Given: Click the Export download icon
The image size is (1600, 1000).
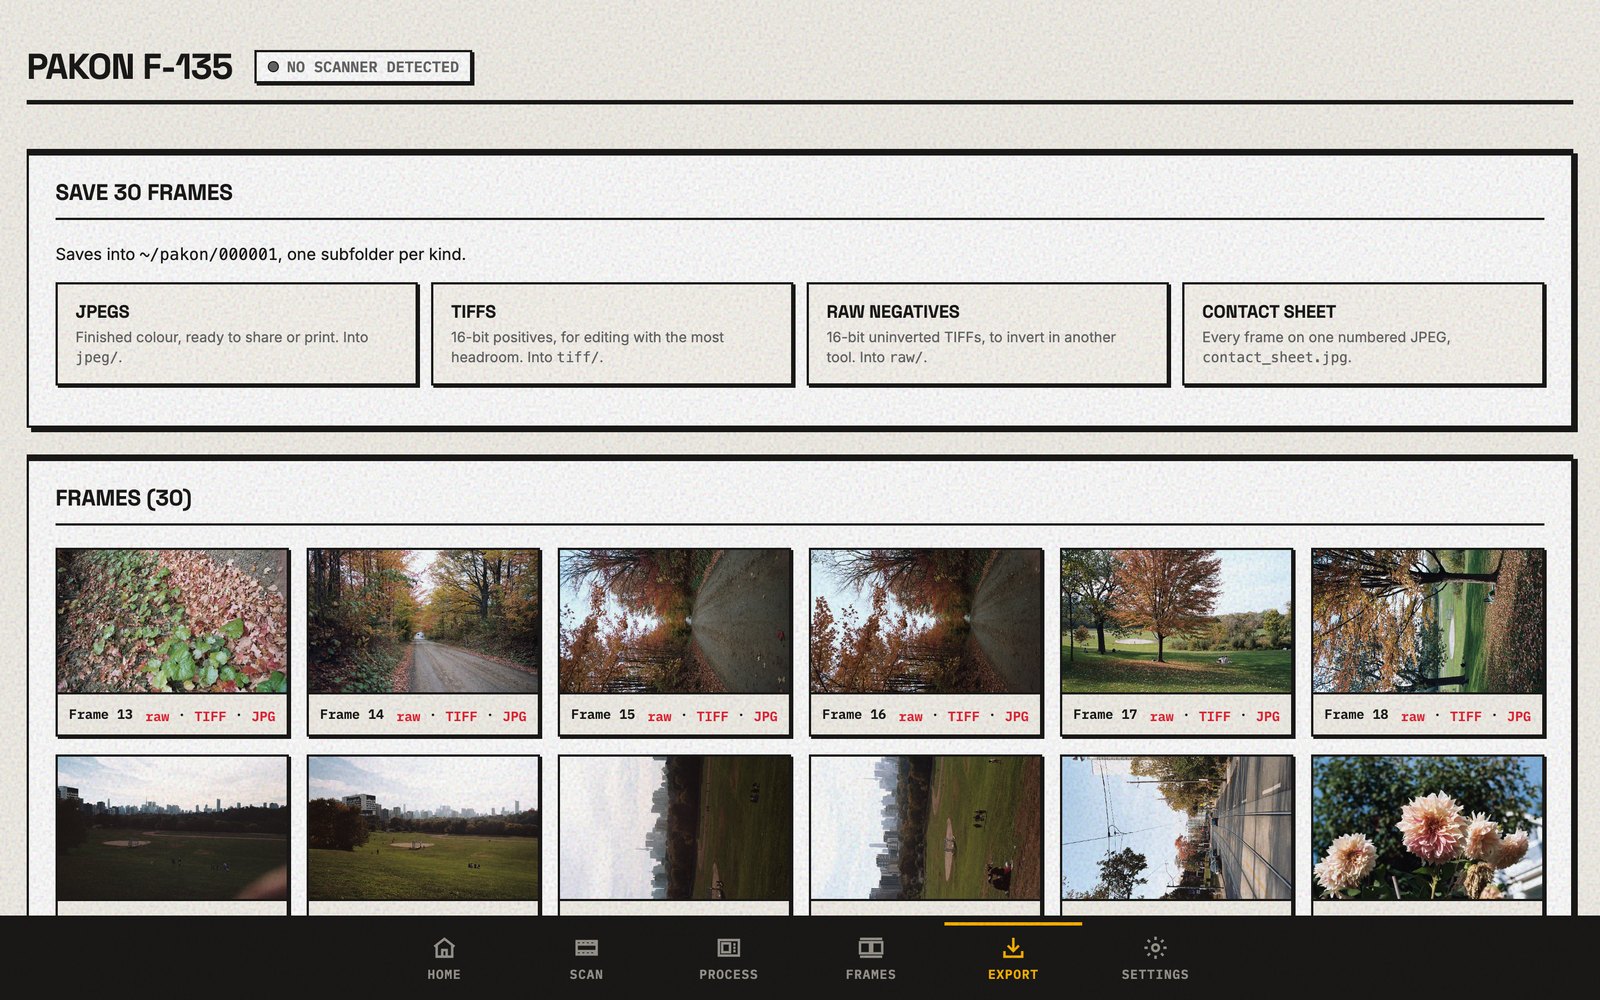Looking at the screenshot, I should (1013, 947).
